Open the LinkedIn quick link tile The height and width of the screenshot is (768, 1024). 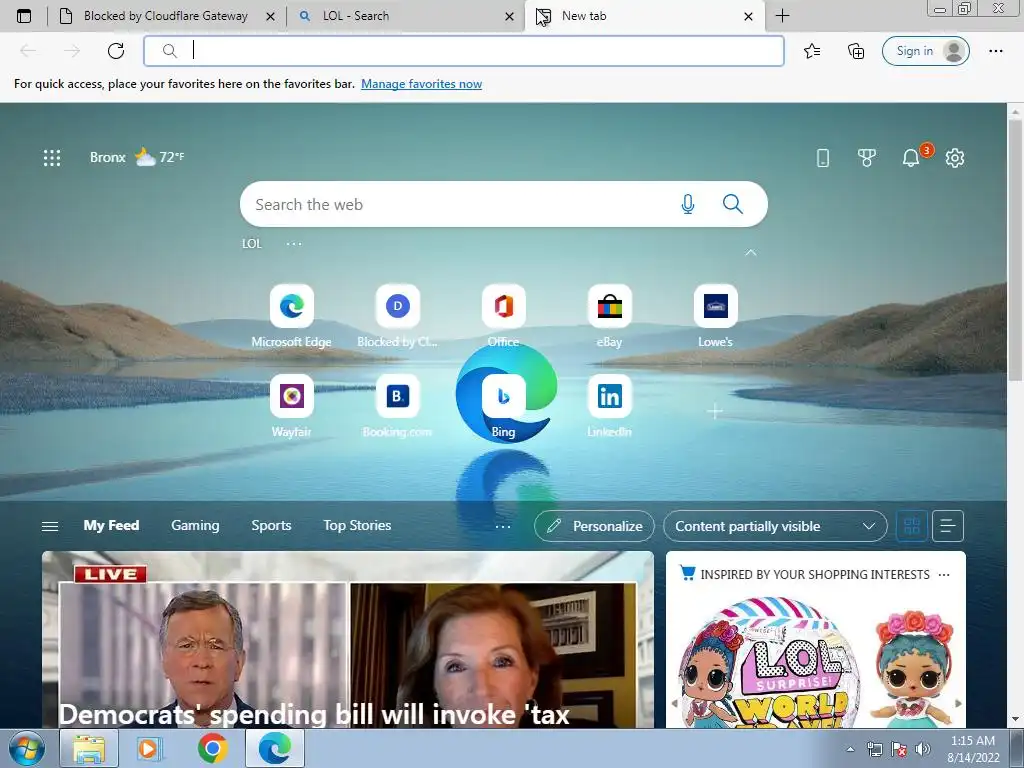tap(609, 406)
